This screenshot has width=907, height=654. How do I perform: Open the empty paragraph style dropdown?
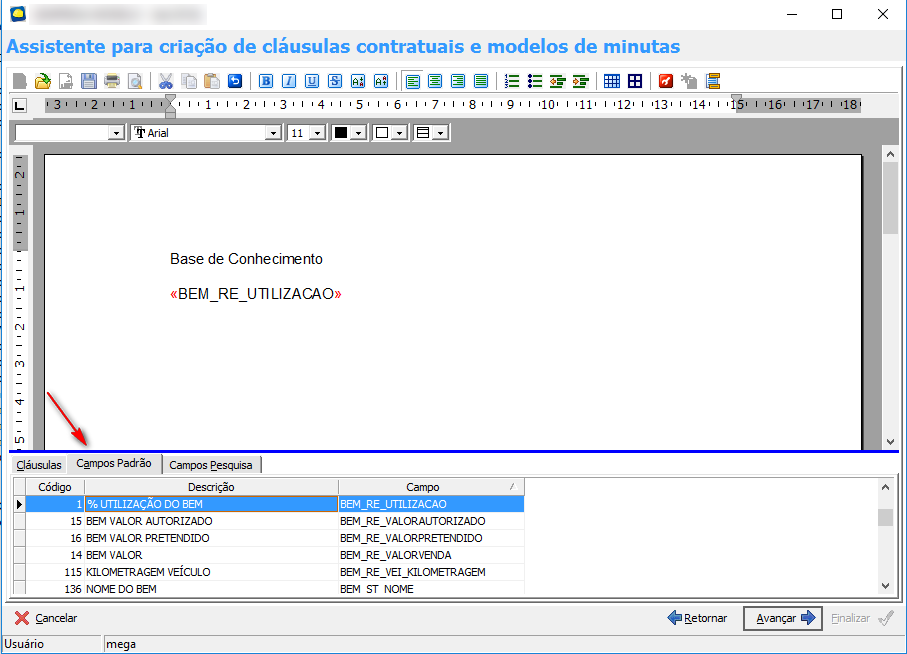coord(116,133)
